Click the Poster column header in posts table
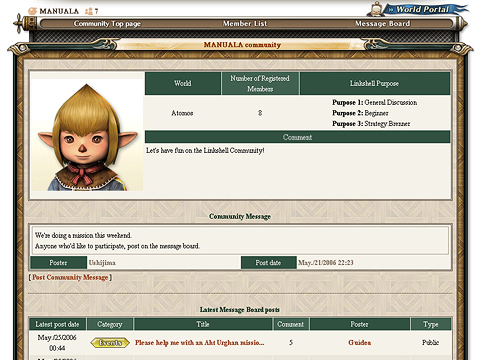 tap(360, 324)
